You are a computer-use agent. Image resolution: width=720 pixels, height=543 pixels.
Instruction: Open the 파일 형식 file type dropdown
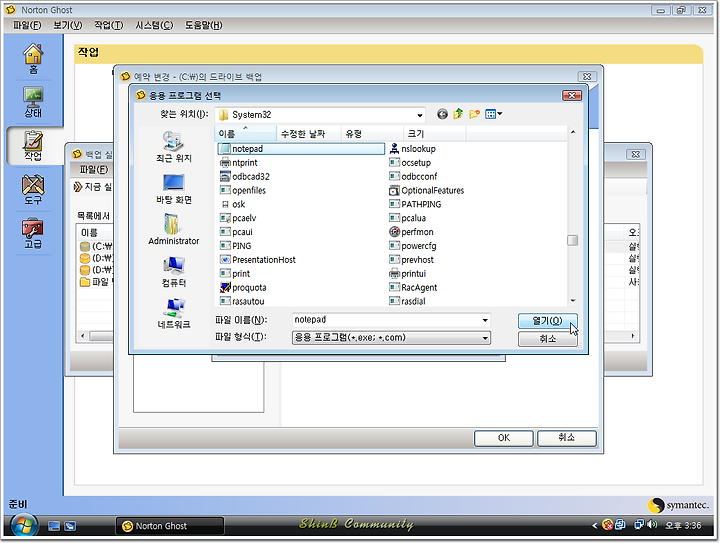coord(391,338)
